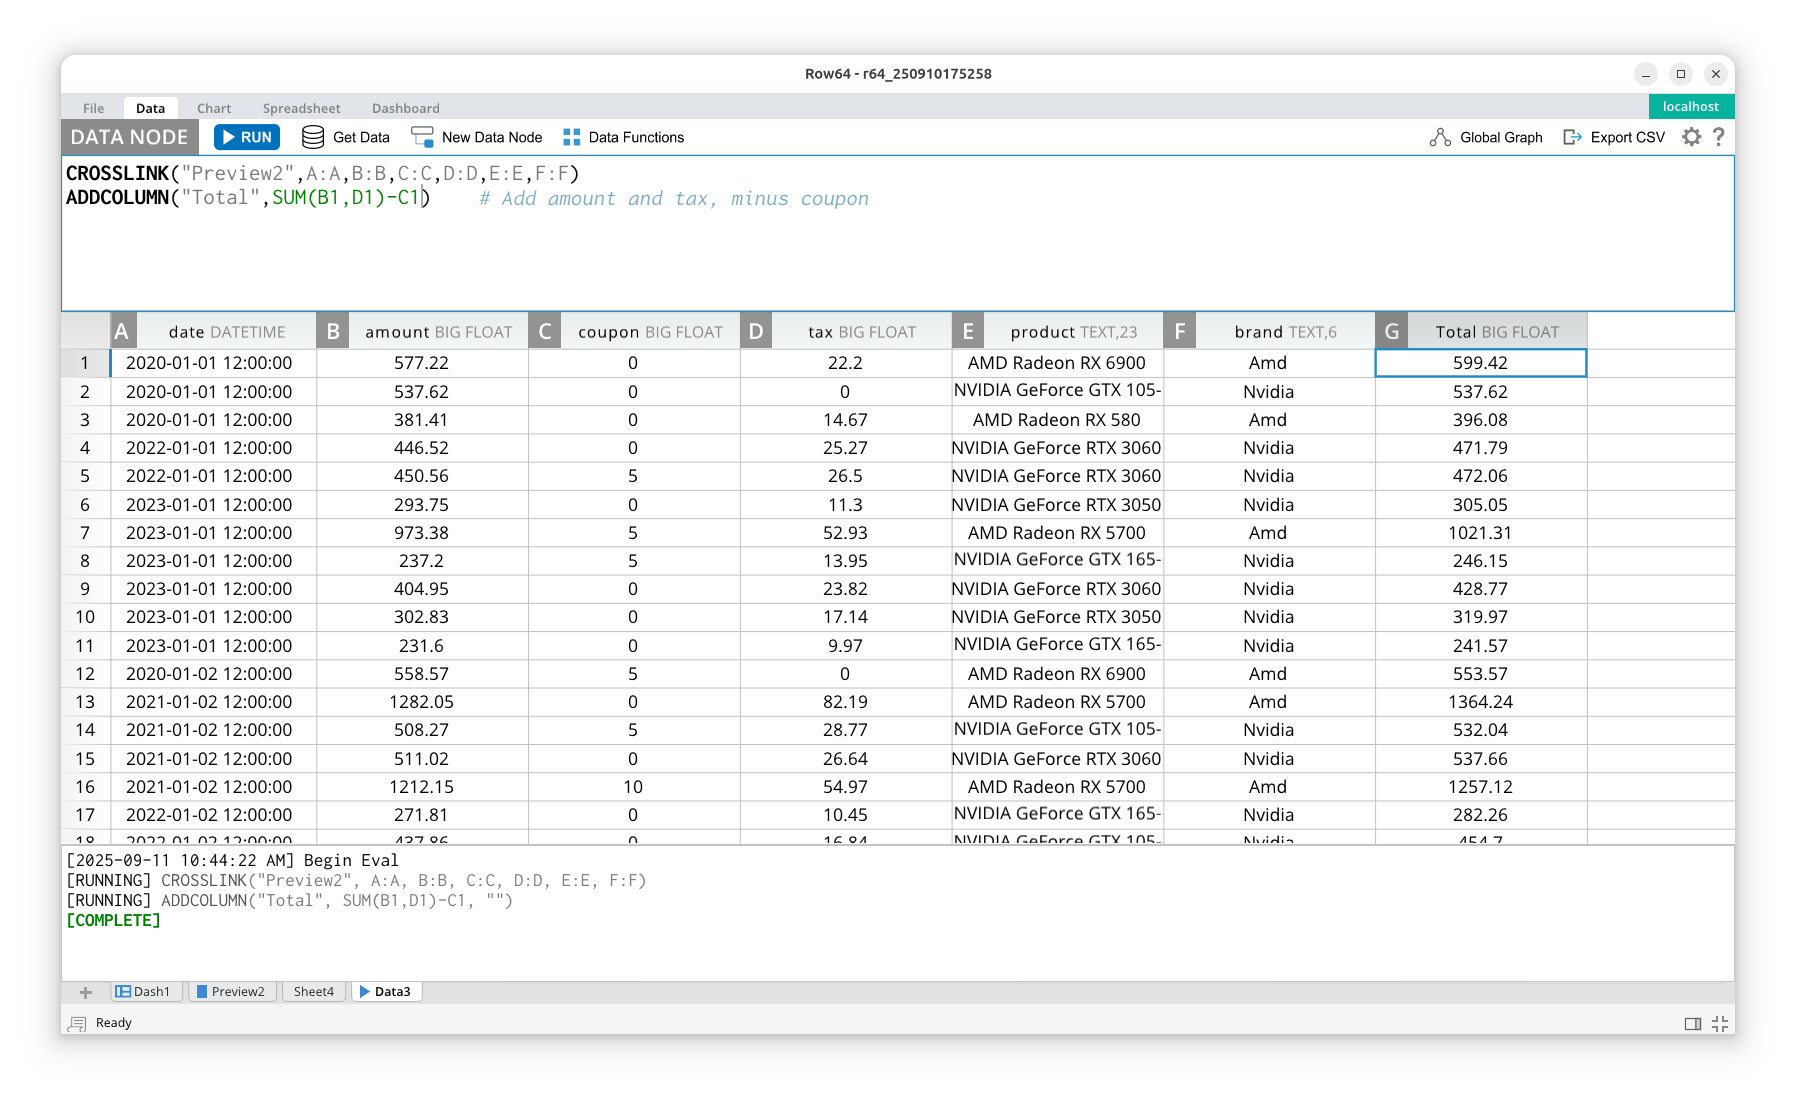The width and height of the screenshot is (1796, 1101).
Task: Click the help question mark icon
Action: click(1718, 137)
